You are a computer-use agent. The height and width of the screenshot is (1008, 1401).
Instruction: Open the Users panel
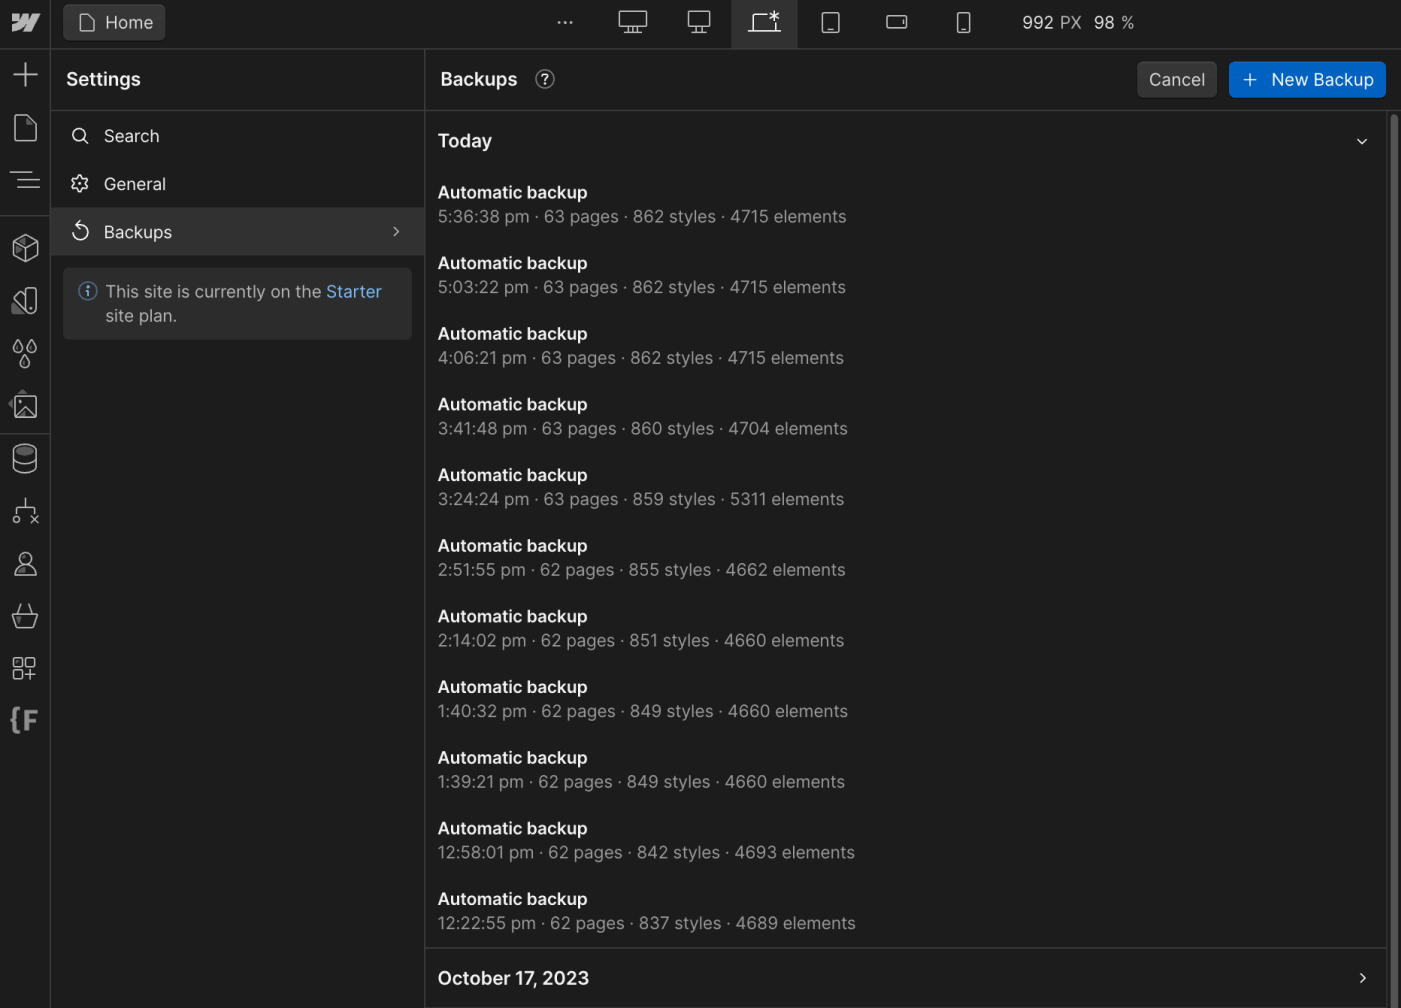point(24,563)
